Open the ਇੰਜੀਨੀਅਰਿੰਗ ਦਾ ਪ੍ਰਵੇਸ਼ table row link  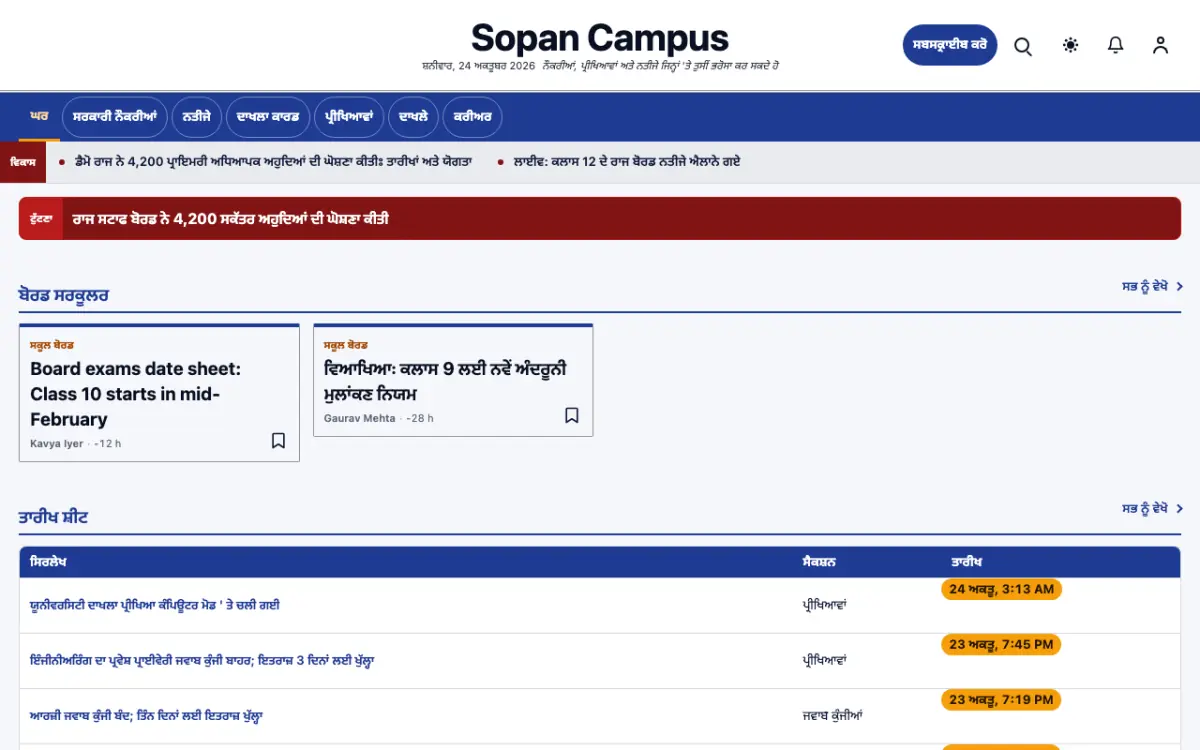click(x=202, y=661)
